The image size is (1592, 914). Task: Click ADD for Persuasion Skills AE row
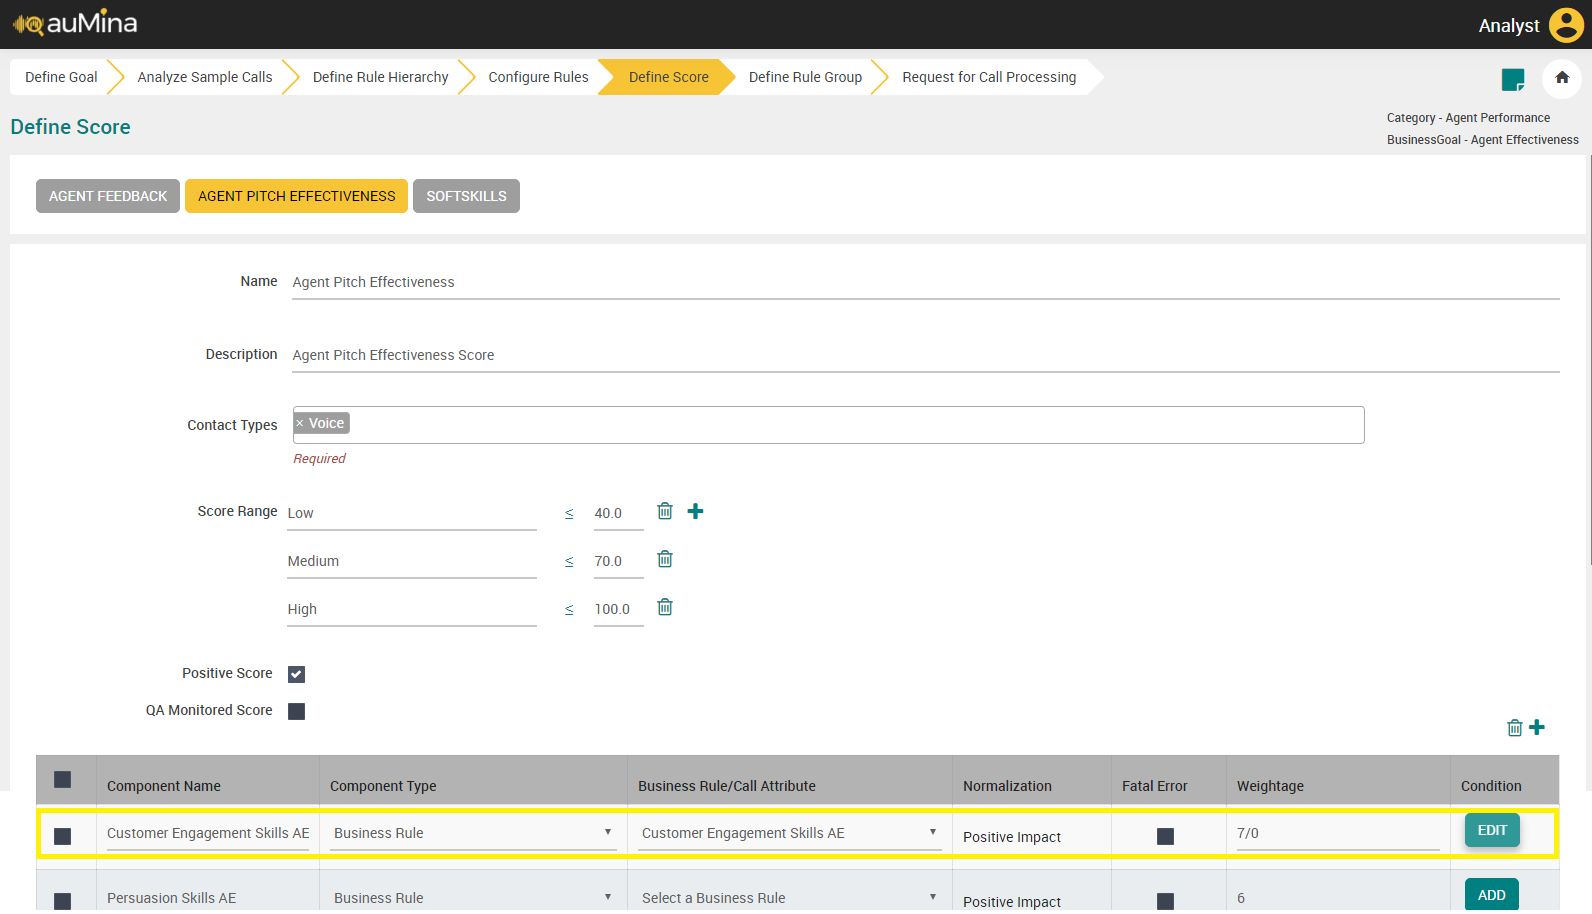pyautogui.click(x=1492, y=895)
